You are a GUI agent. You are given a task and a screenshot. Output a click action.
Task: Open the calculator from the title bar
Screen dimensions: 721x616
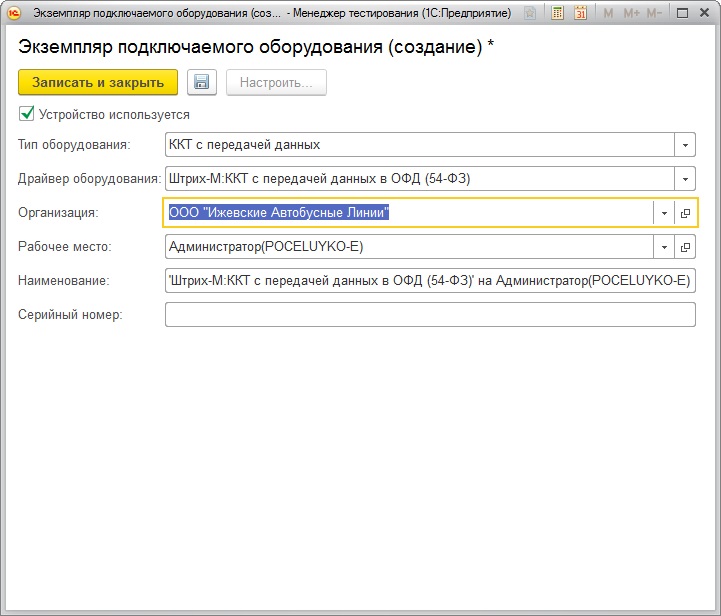(557, 13)
